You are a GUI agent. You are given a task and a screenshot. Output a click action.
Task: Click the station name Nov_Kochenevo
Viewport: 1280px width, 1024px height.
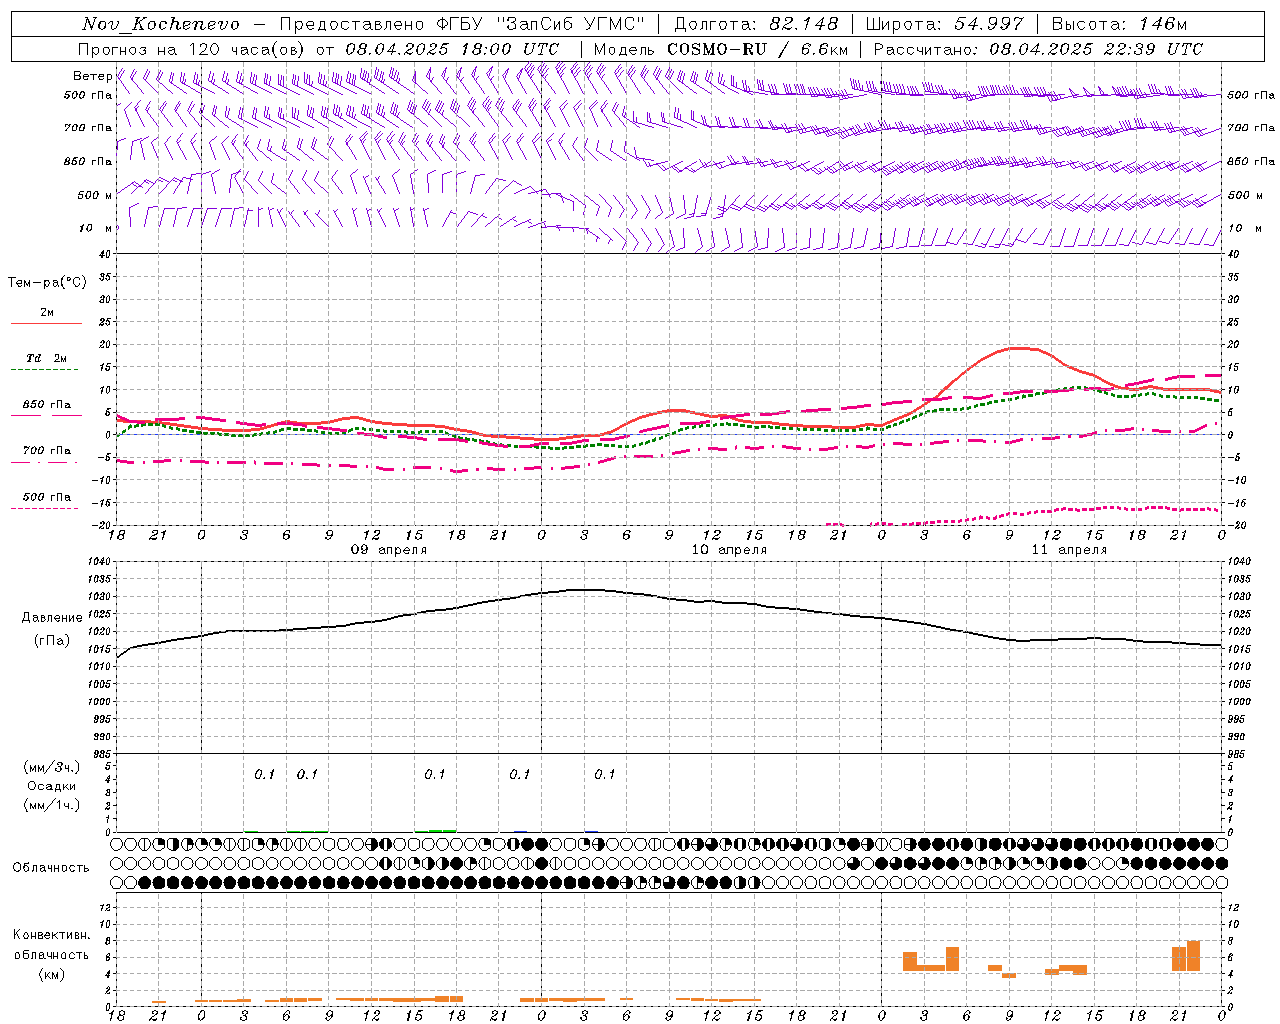coord(161,24)
